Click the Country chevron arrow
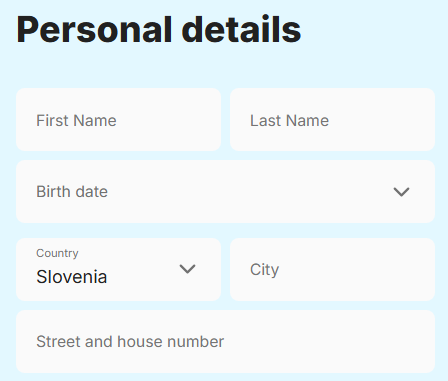The image size is (448, 381). point(187,269)
